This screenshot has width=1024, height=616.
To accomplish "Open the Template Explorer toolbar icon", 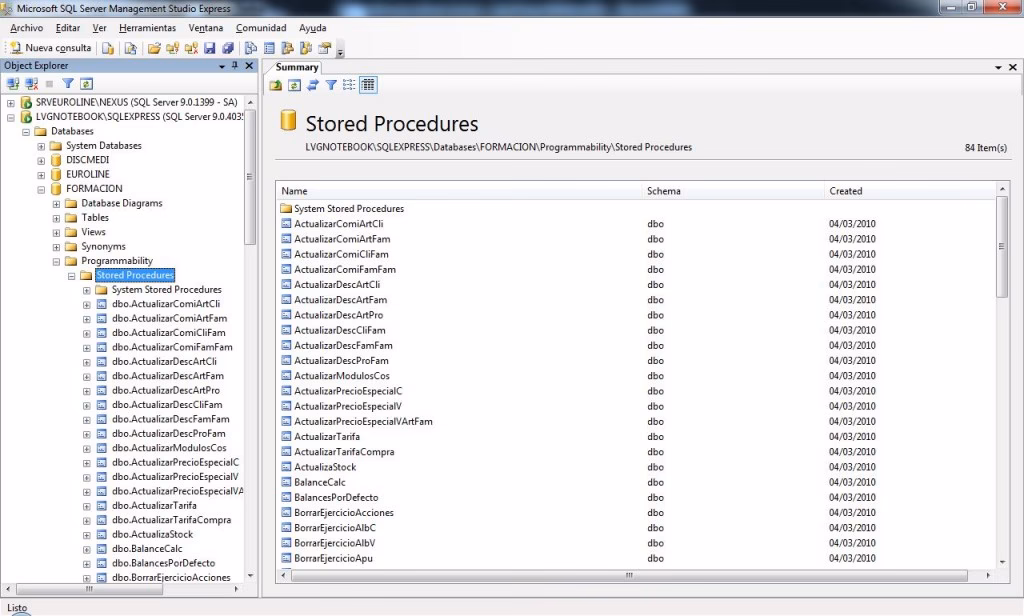I will (306, 48).
